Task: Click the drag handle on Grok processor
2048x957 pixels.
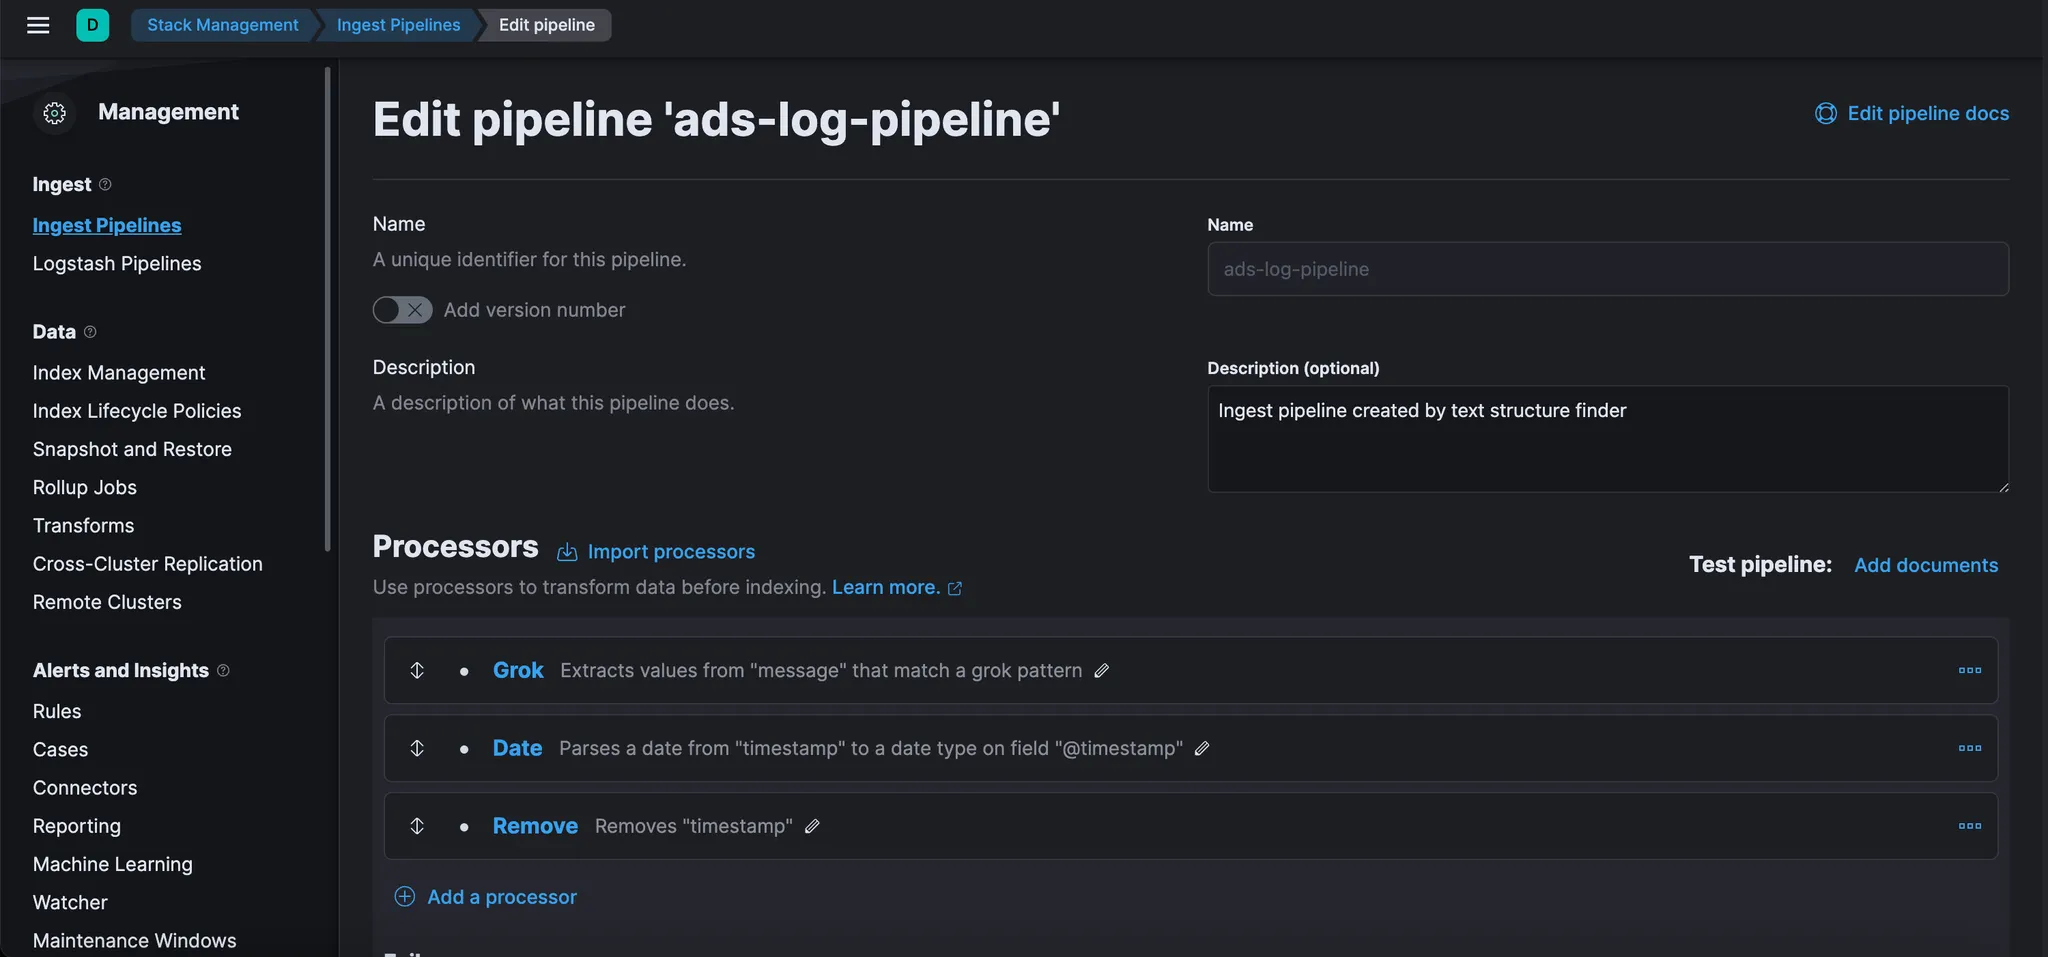Action: coord(417,670)
